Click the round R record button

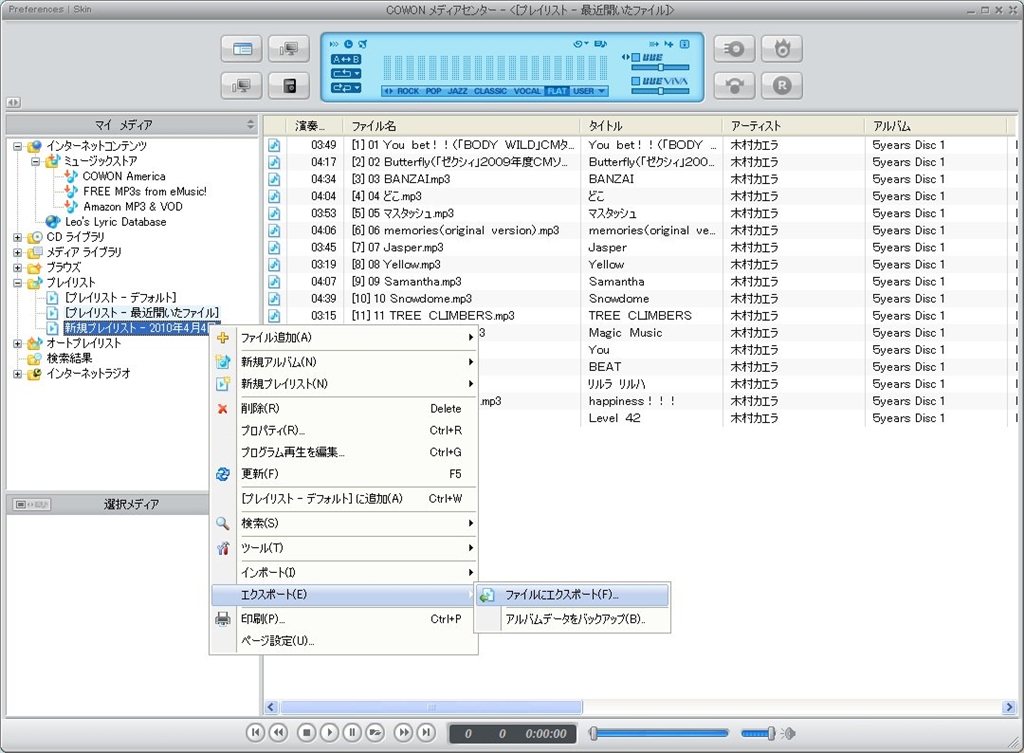tap(782, 86)
